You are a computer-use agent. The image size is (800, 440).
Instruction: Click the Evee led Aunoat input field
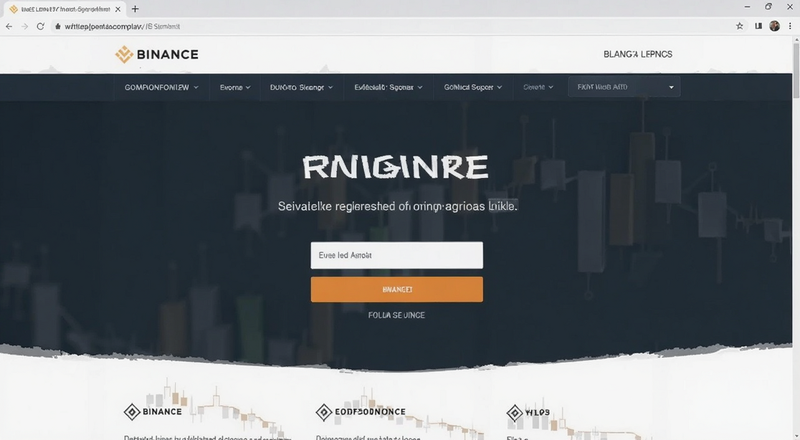point(397,255)
